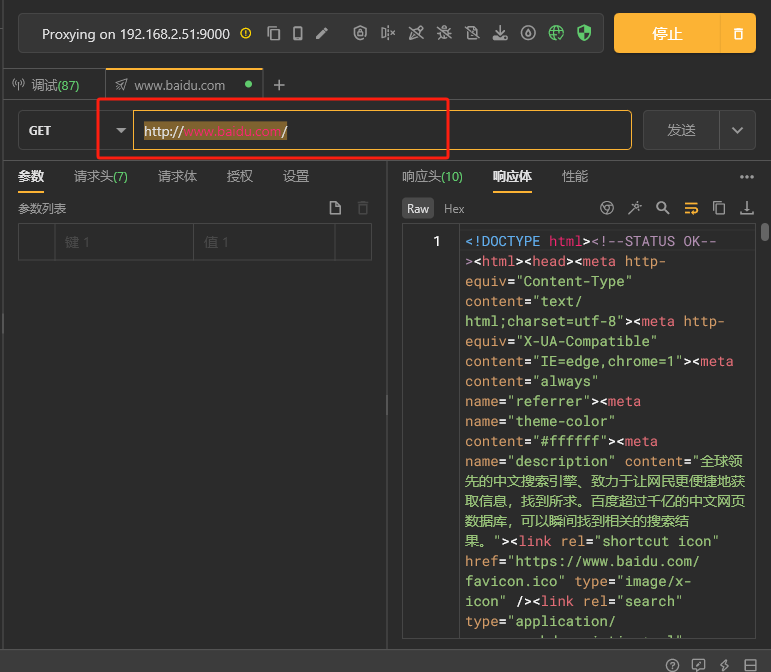Image resolution: width=771 pixels, height=672 pixels.
Task: Click the circular droplet highlight icon
Action: (528, 33)
